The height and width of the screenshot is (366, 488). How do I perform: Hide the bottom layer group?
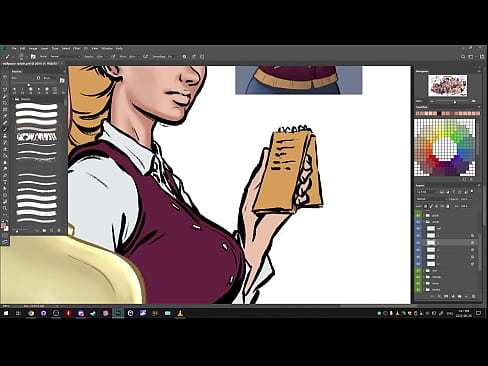[x=418, y=290]
